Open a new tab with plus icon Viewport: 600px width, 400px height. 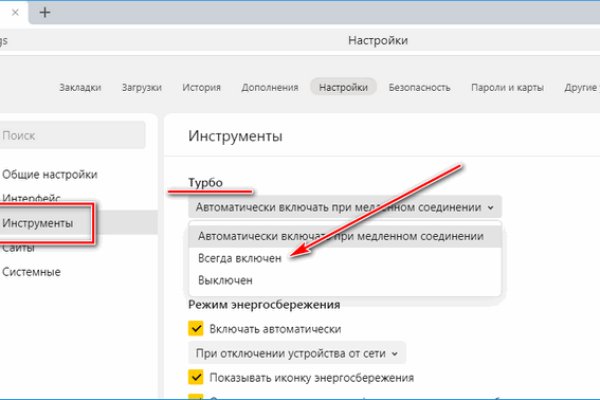[44, 12]
